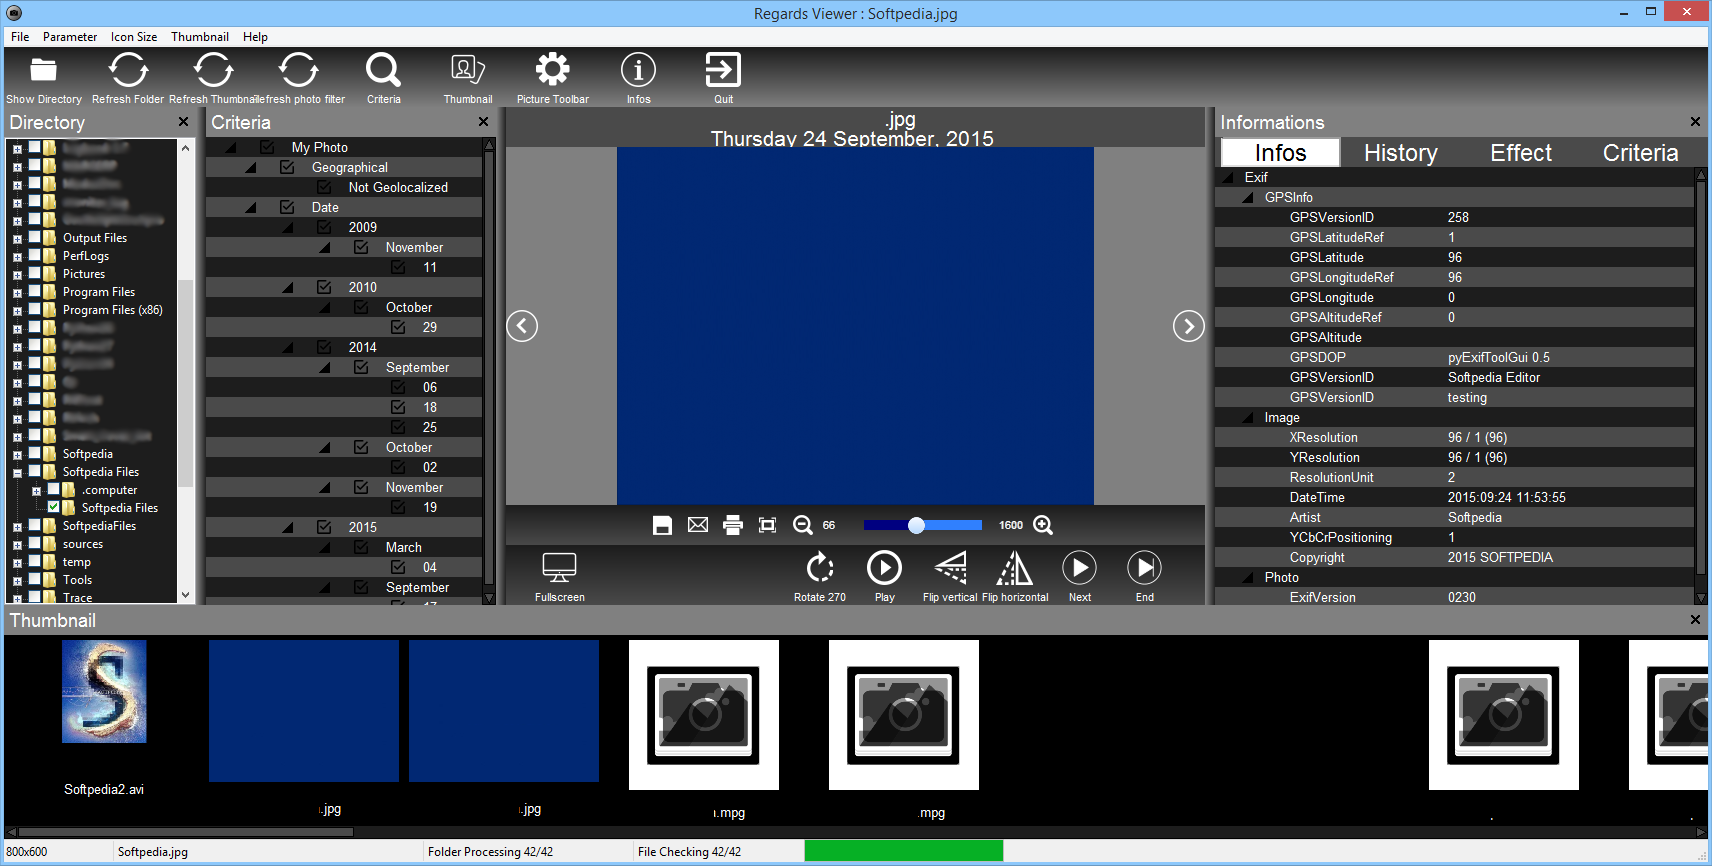Click the Flip vertical icon

point(950,568)
